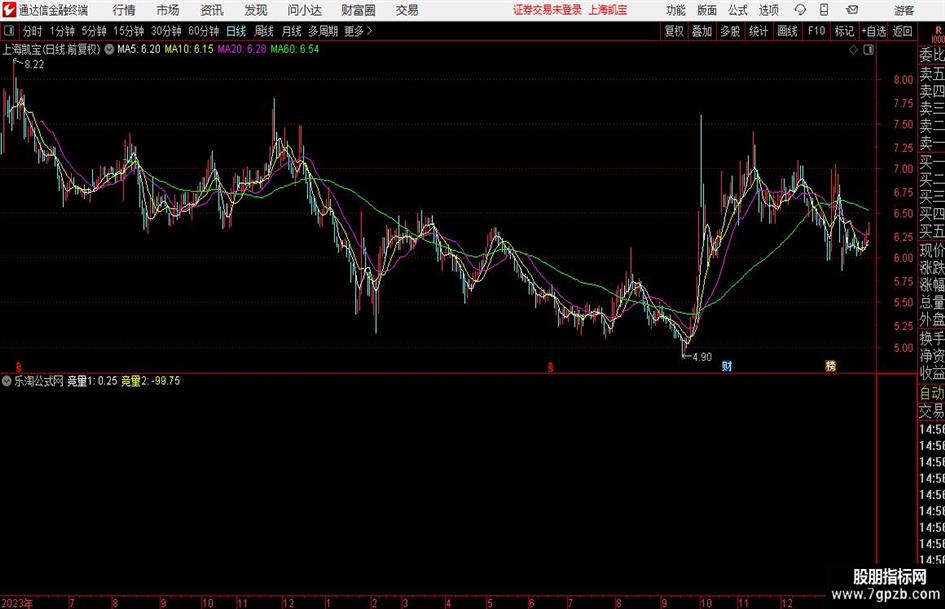Image resolution: width=945 pixels, height=609 pixels.
Task: Click the 竞量2: -99.75 indicator value
Action: click(151, 381)
